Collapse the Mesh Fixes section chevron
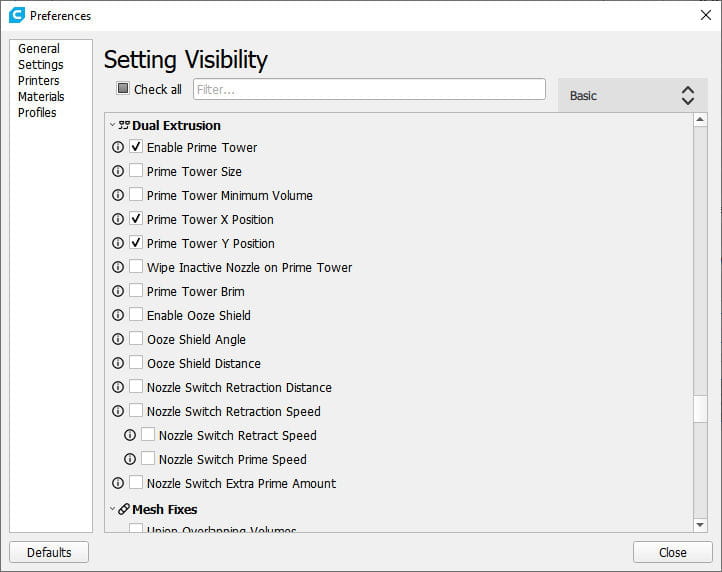This screenshot has width=722, height=572. tap(112, 509)
